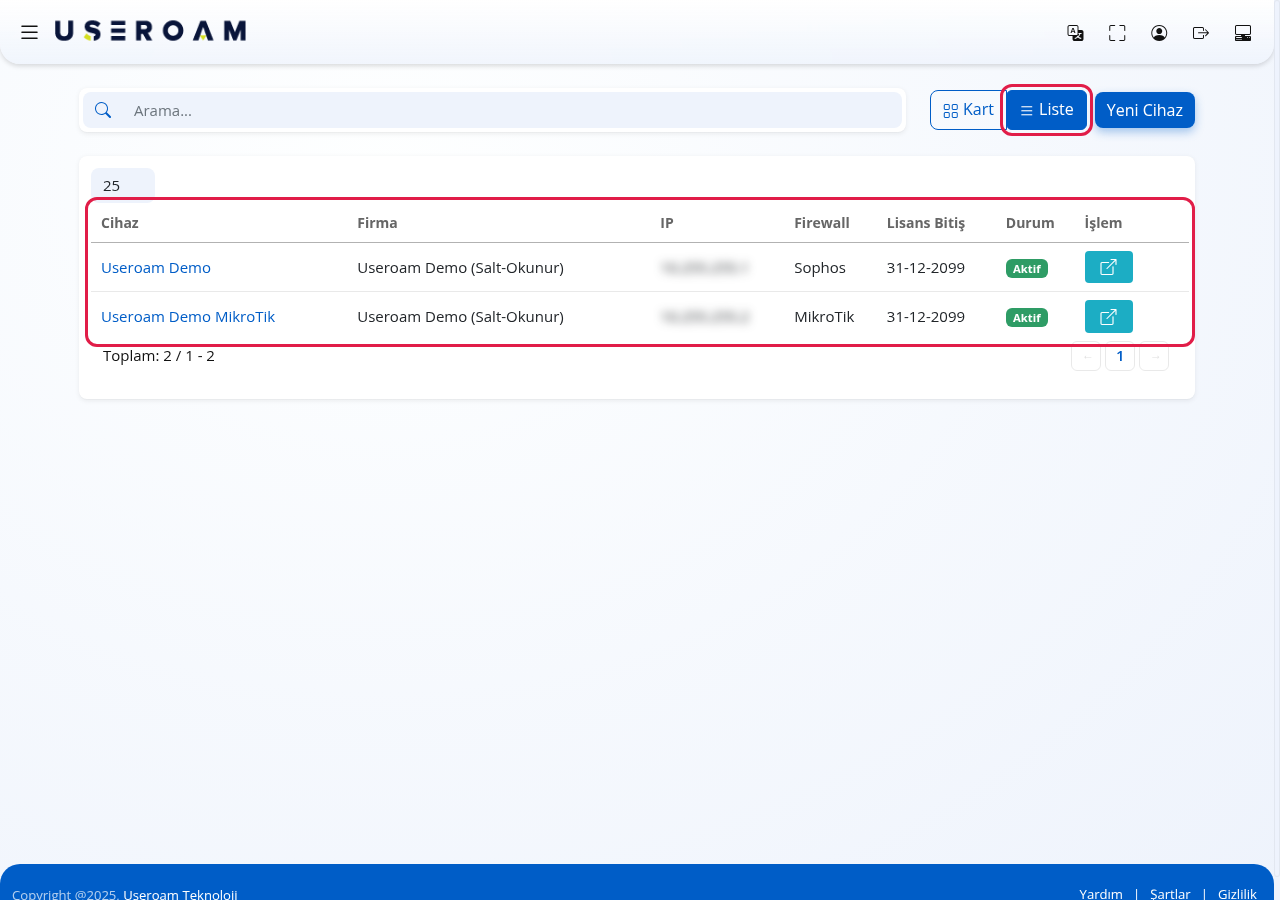The height and width of the screenshot is (900, 1280).
Task: Click the language translate icon
Action: (x=1075, y=33)
